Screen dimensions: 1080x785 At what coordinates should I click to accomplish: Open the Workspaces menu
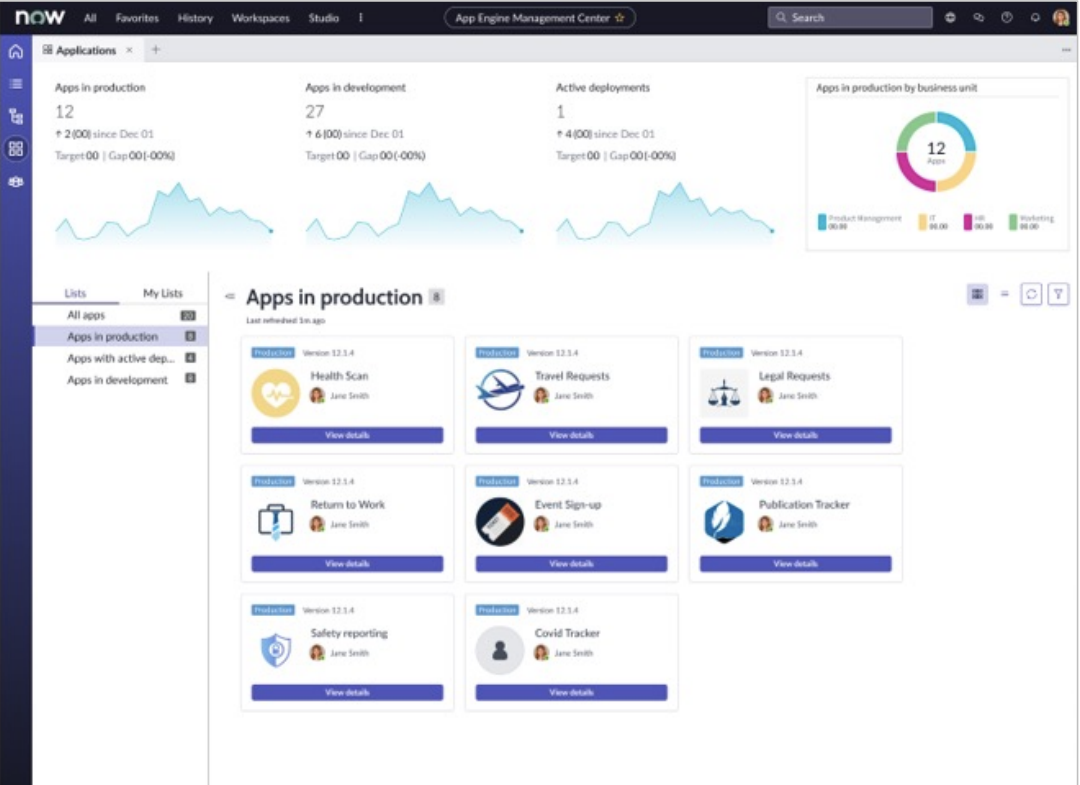(x=258, y=18)
